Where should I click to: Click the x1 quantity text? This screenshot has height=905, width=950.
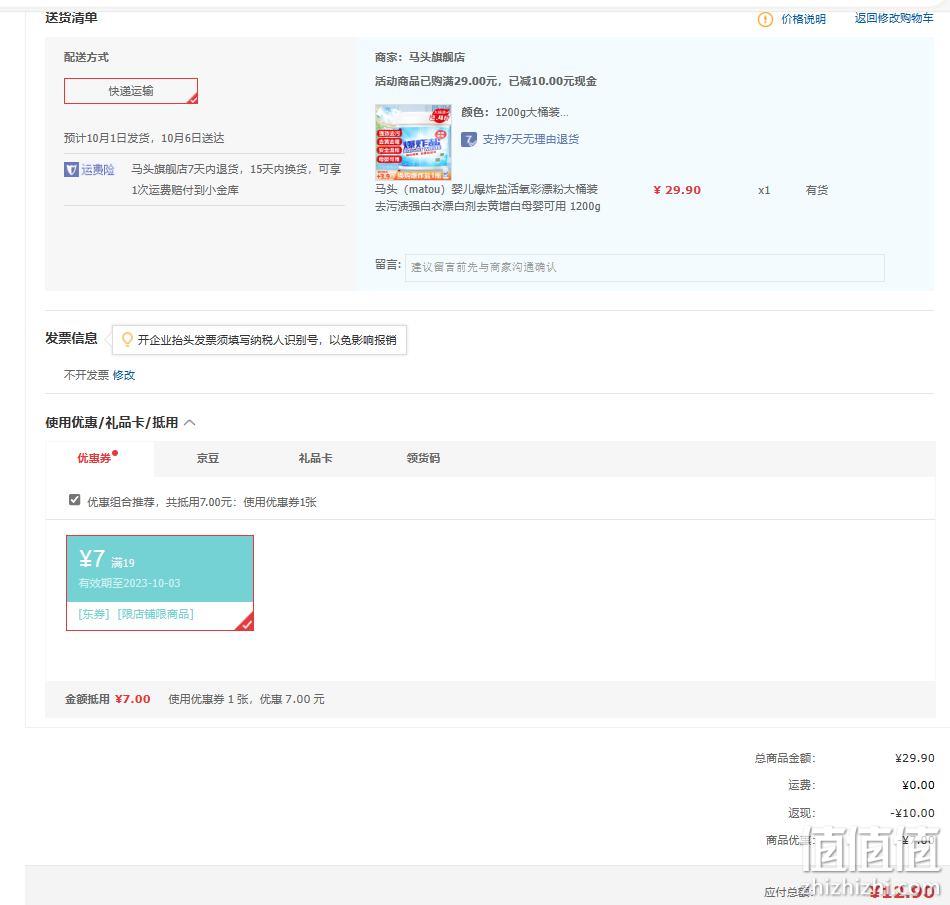[x=764, y=190]
